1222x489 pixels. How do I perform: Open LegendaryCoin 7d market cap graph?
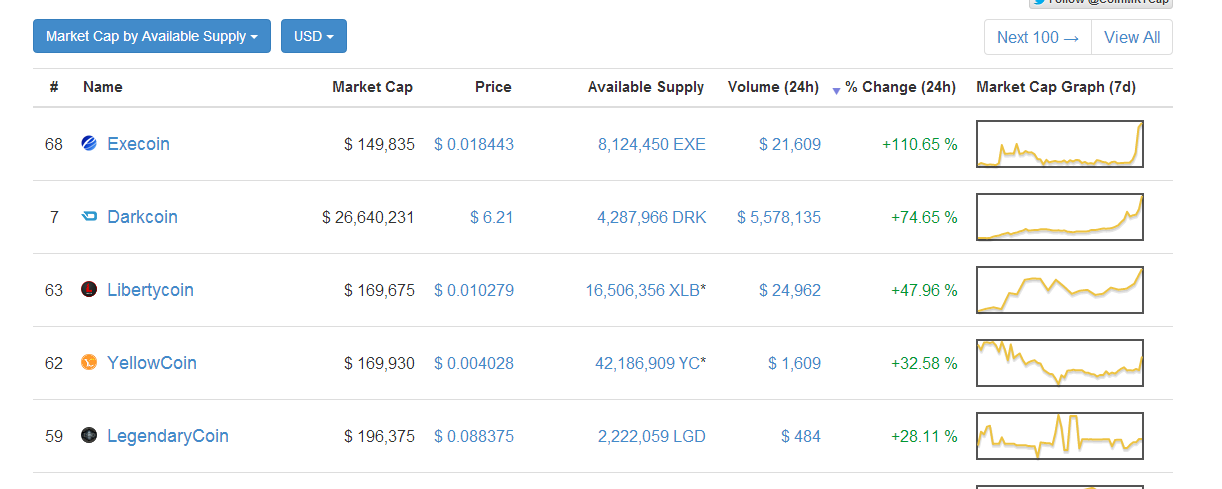[1060, 436]
